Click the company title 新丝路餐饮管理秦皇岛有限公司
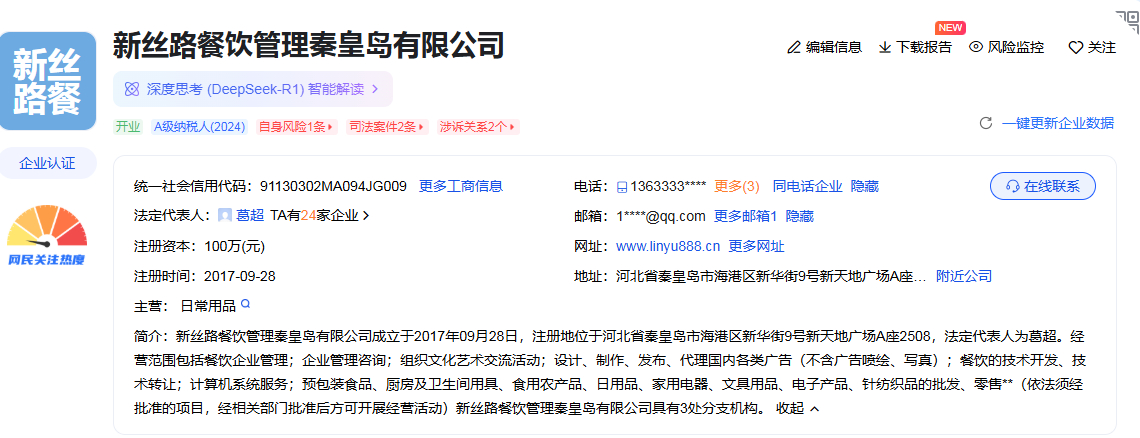1140x438 pixels. click(x=308, y=45)
